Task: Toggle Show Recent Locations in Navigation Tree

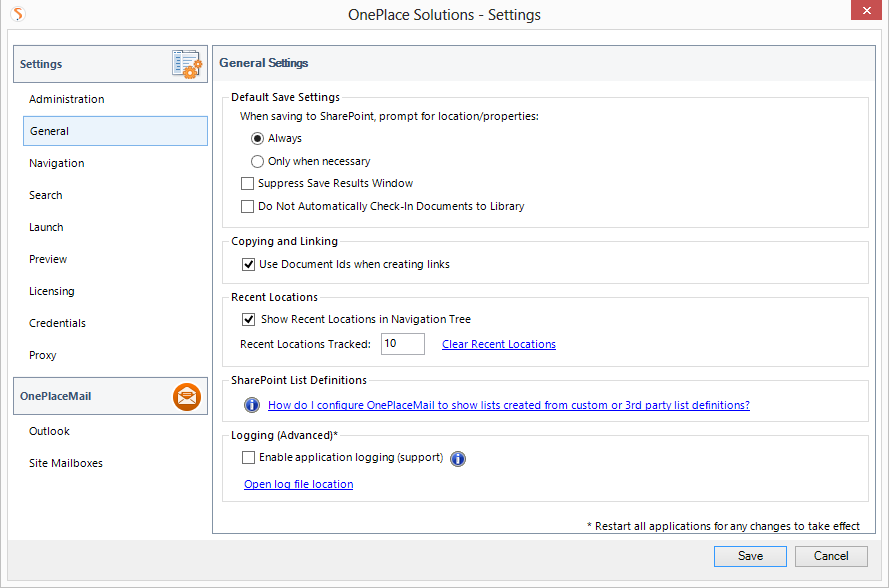Action: [249, 320]
